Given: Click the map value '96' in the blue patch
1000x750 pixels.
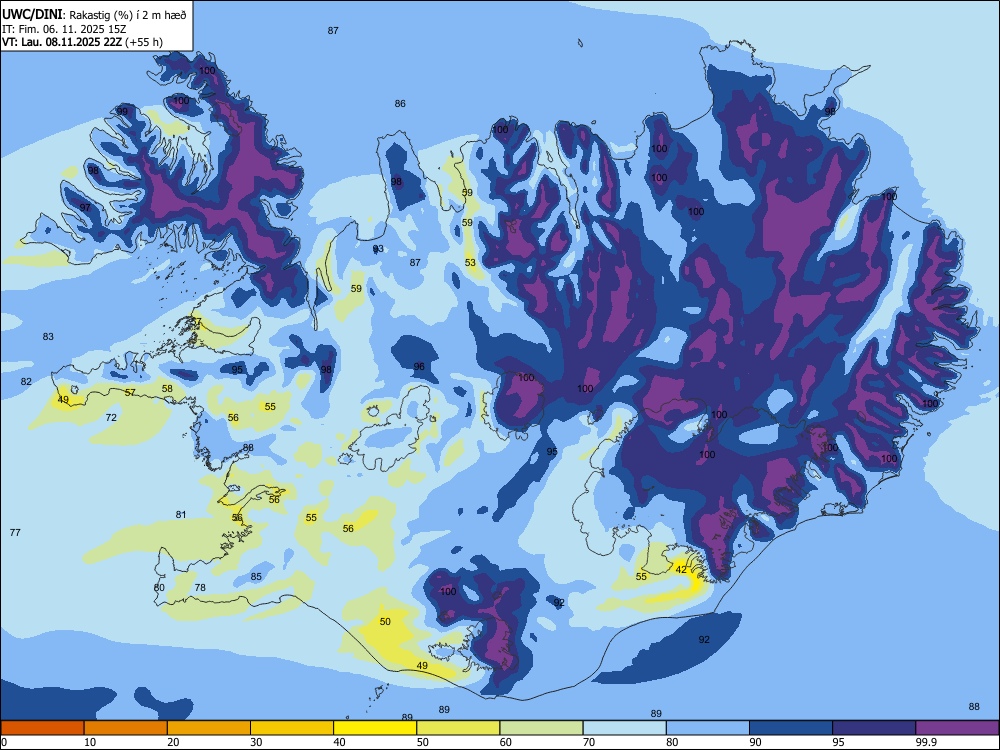Looking at the screenshot, I should click(x=419, y=366).
